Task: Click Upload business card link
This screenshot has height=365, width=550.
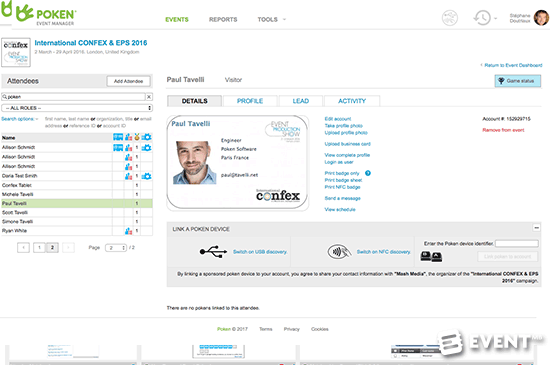Action: pyautogui.click(x=347, y=144)
